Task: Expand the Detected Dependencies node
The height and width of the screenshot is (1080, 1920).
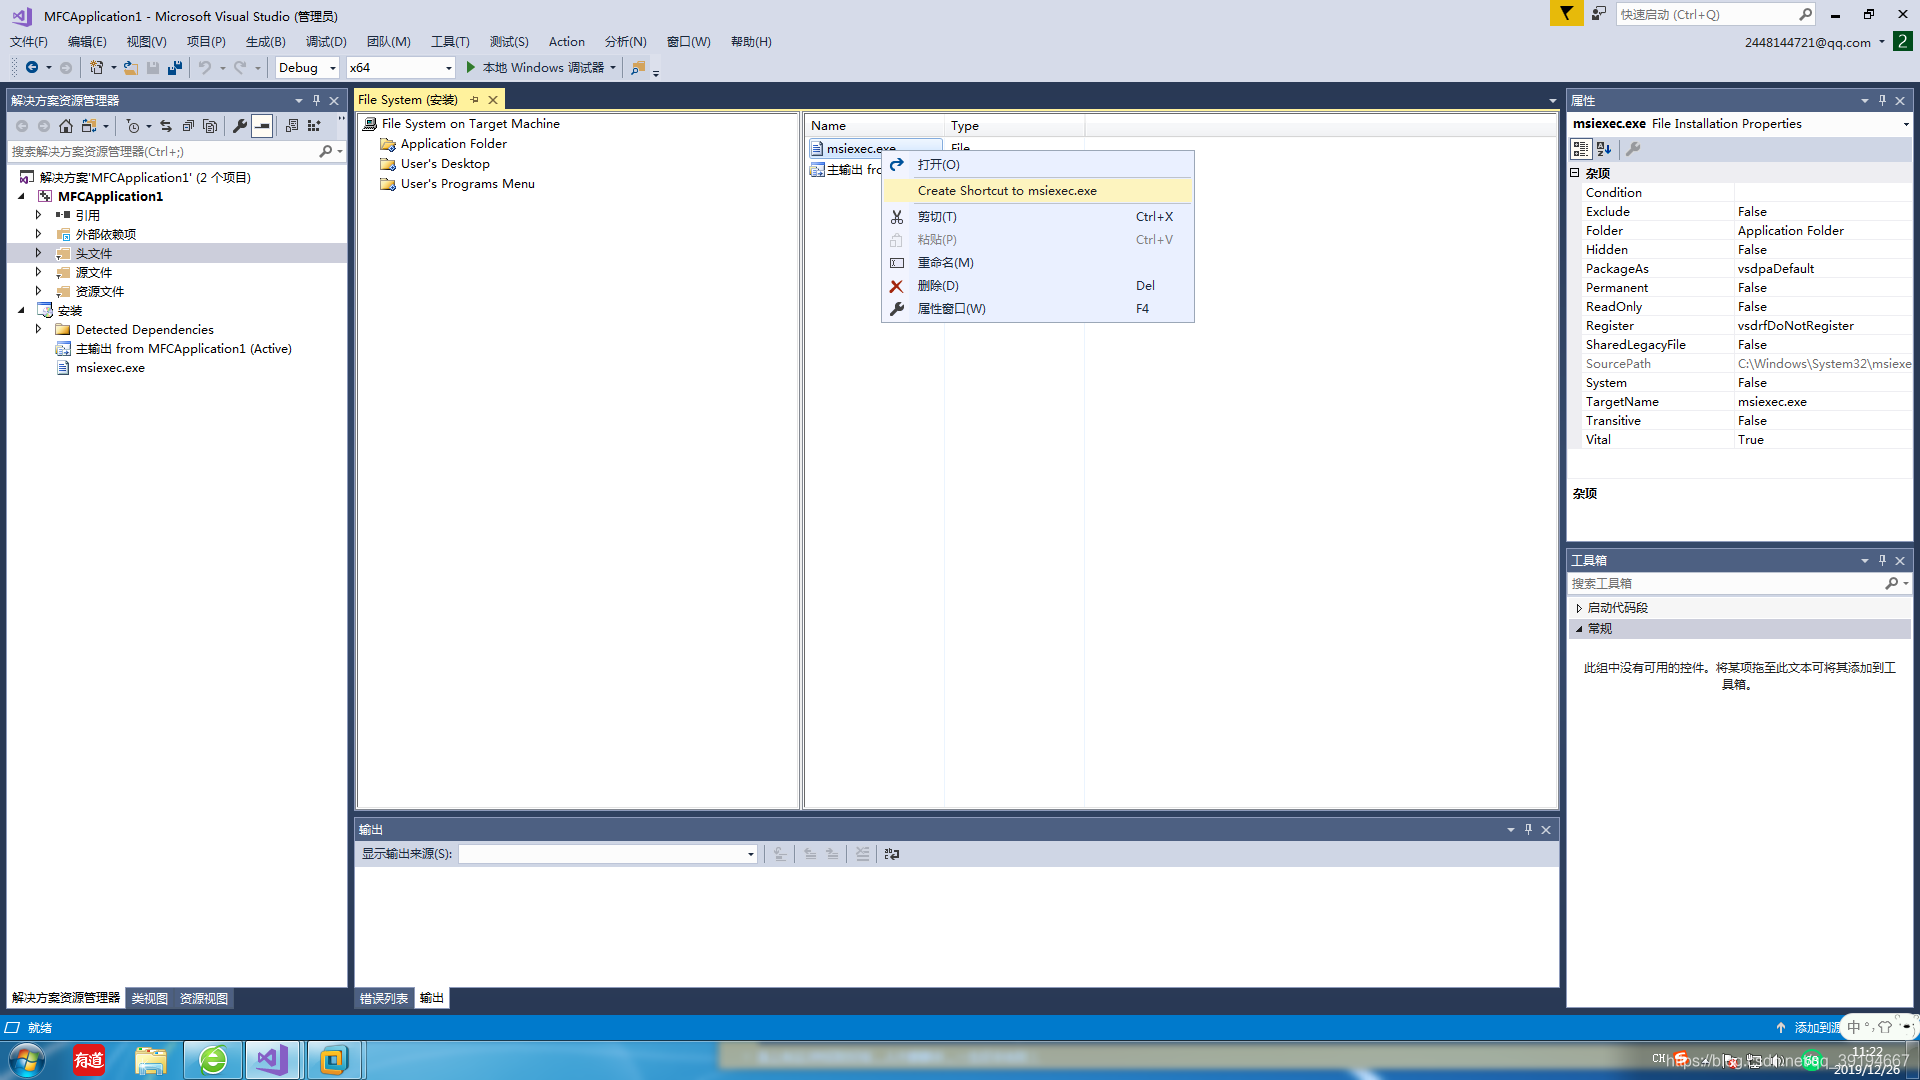Action: 39,329
